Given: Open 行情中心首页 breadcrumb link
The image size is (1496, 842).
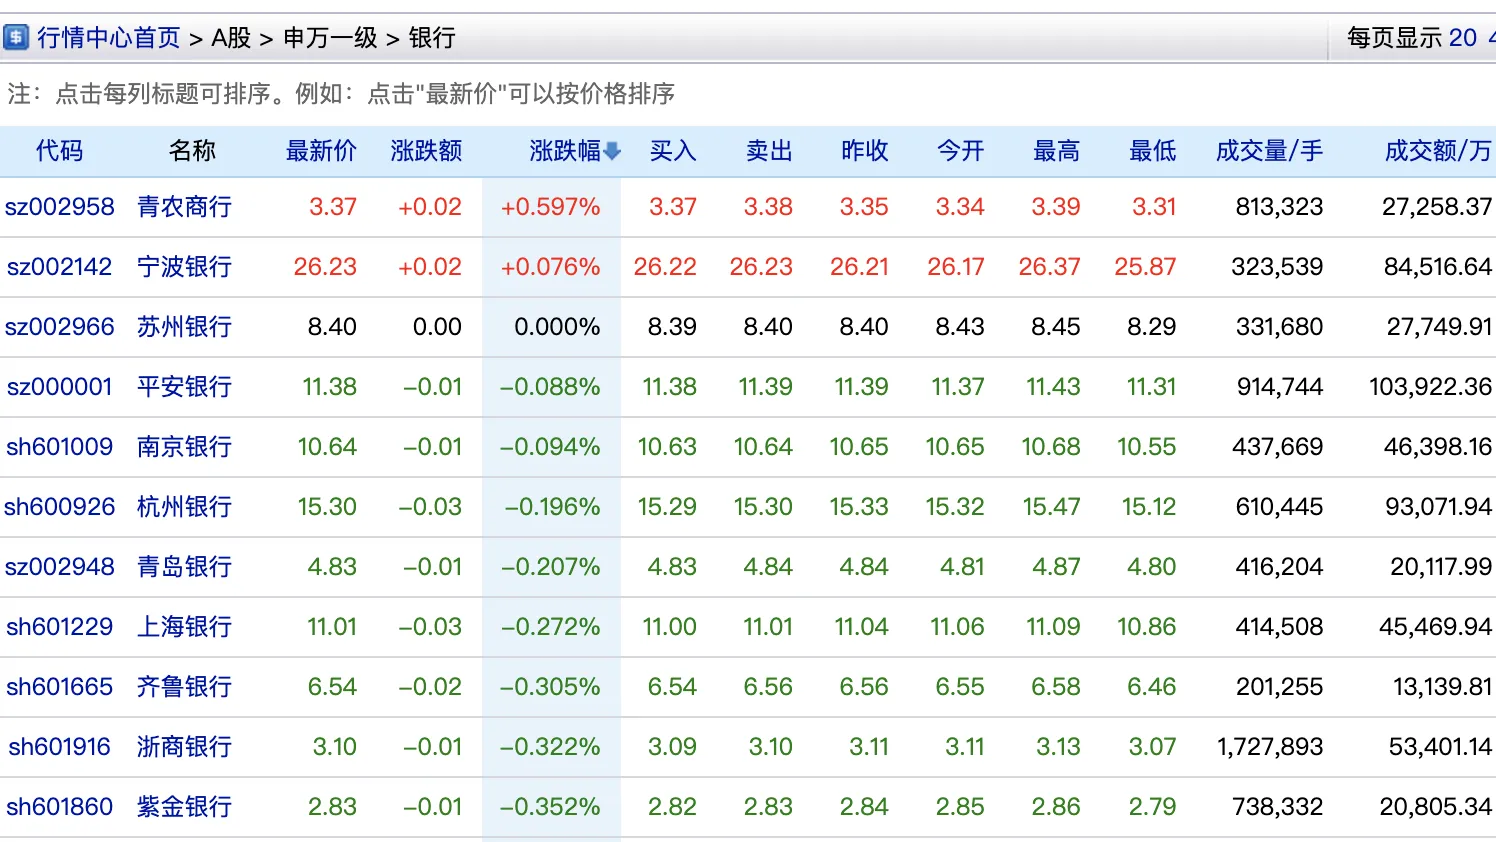Looking at the screenshot, I should point(109,38).
